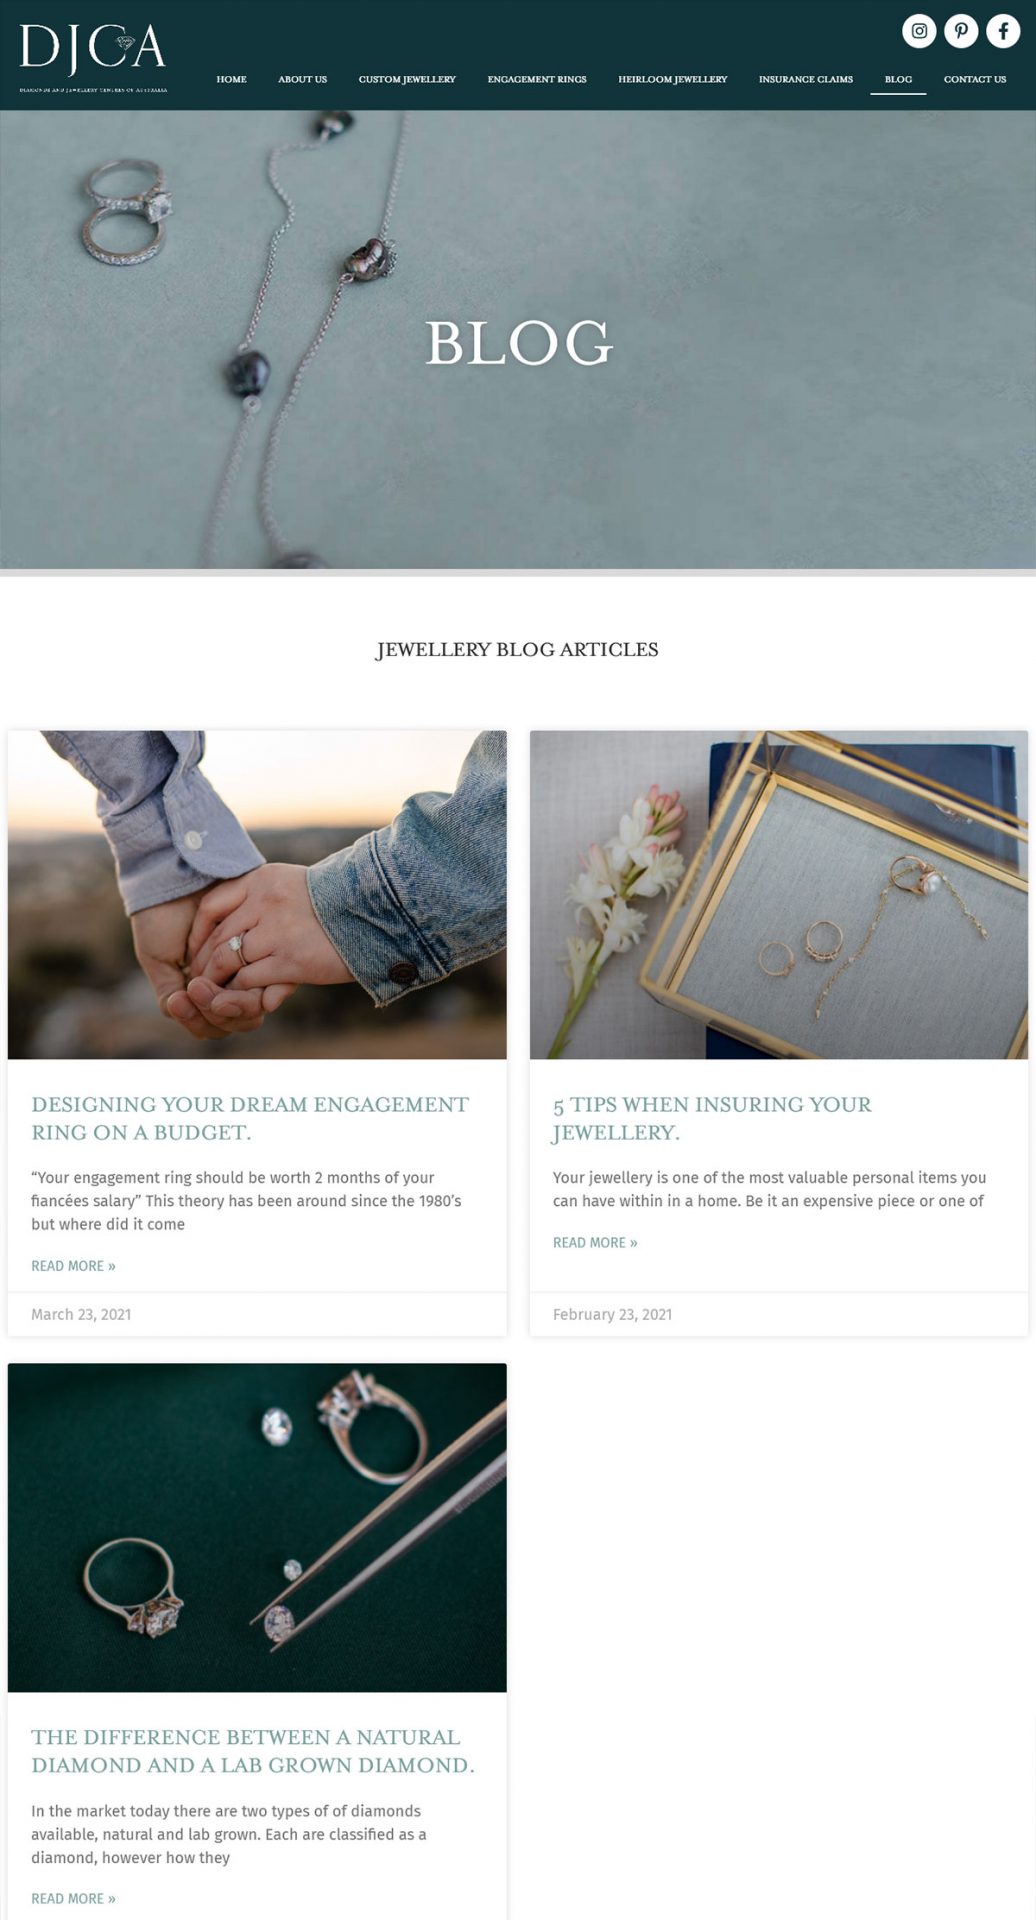Open the Instagram social icon
Screen dimensions: 1036x1920
(919, 30)
